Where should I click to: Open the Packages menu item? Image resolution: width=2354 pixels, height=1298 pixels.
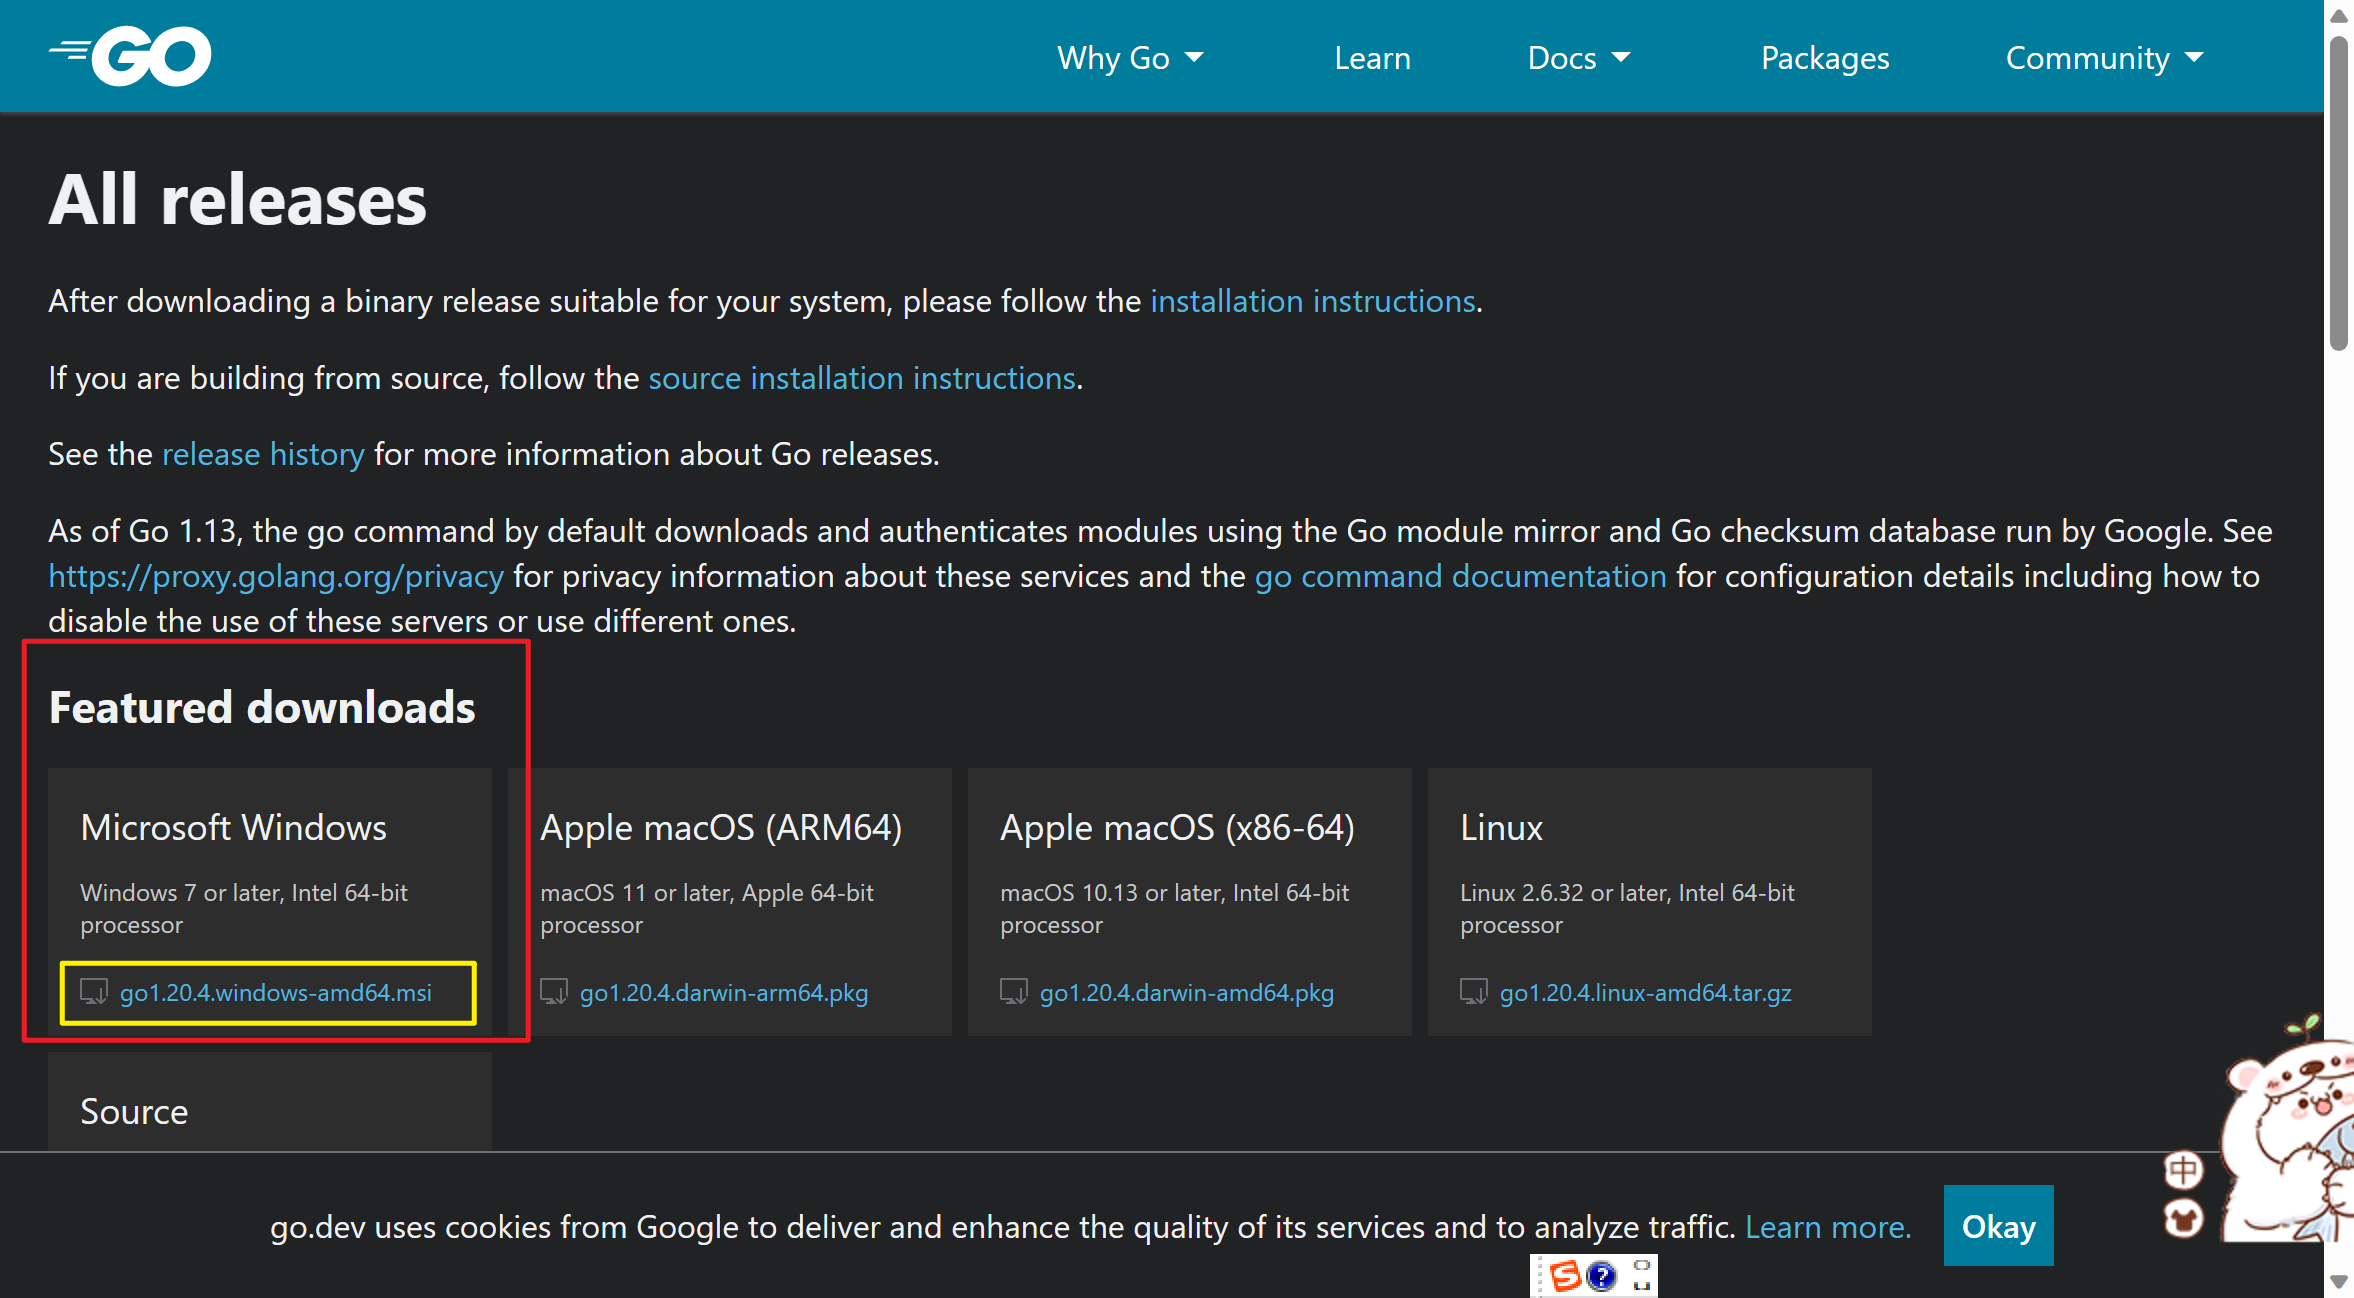1825,58
